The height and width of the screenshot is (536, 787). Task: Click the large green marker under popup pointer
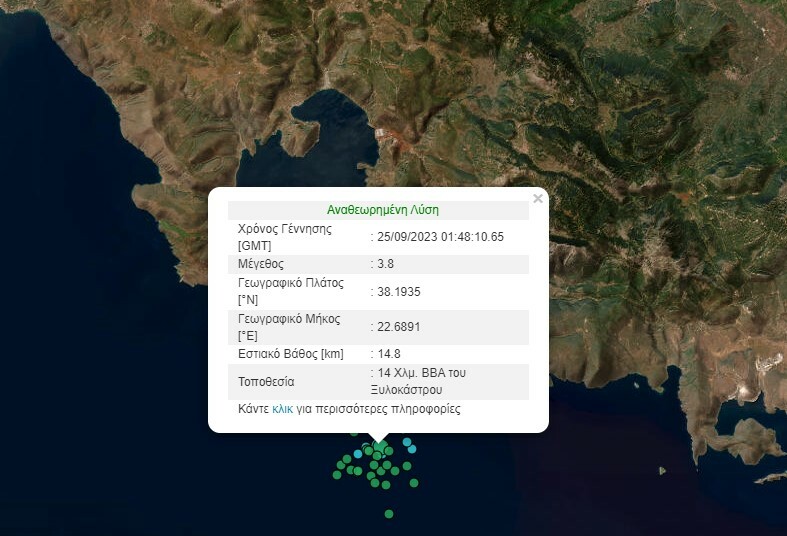pyautogui.click(x=380, y=447)
